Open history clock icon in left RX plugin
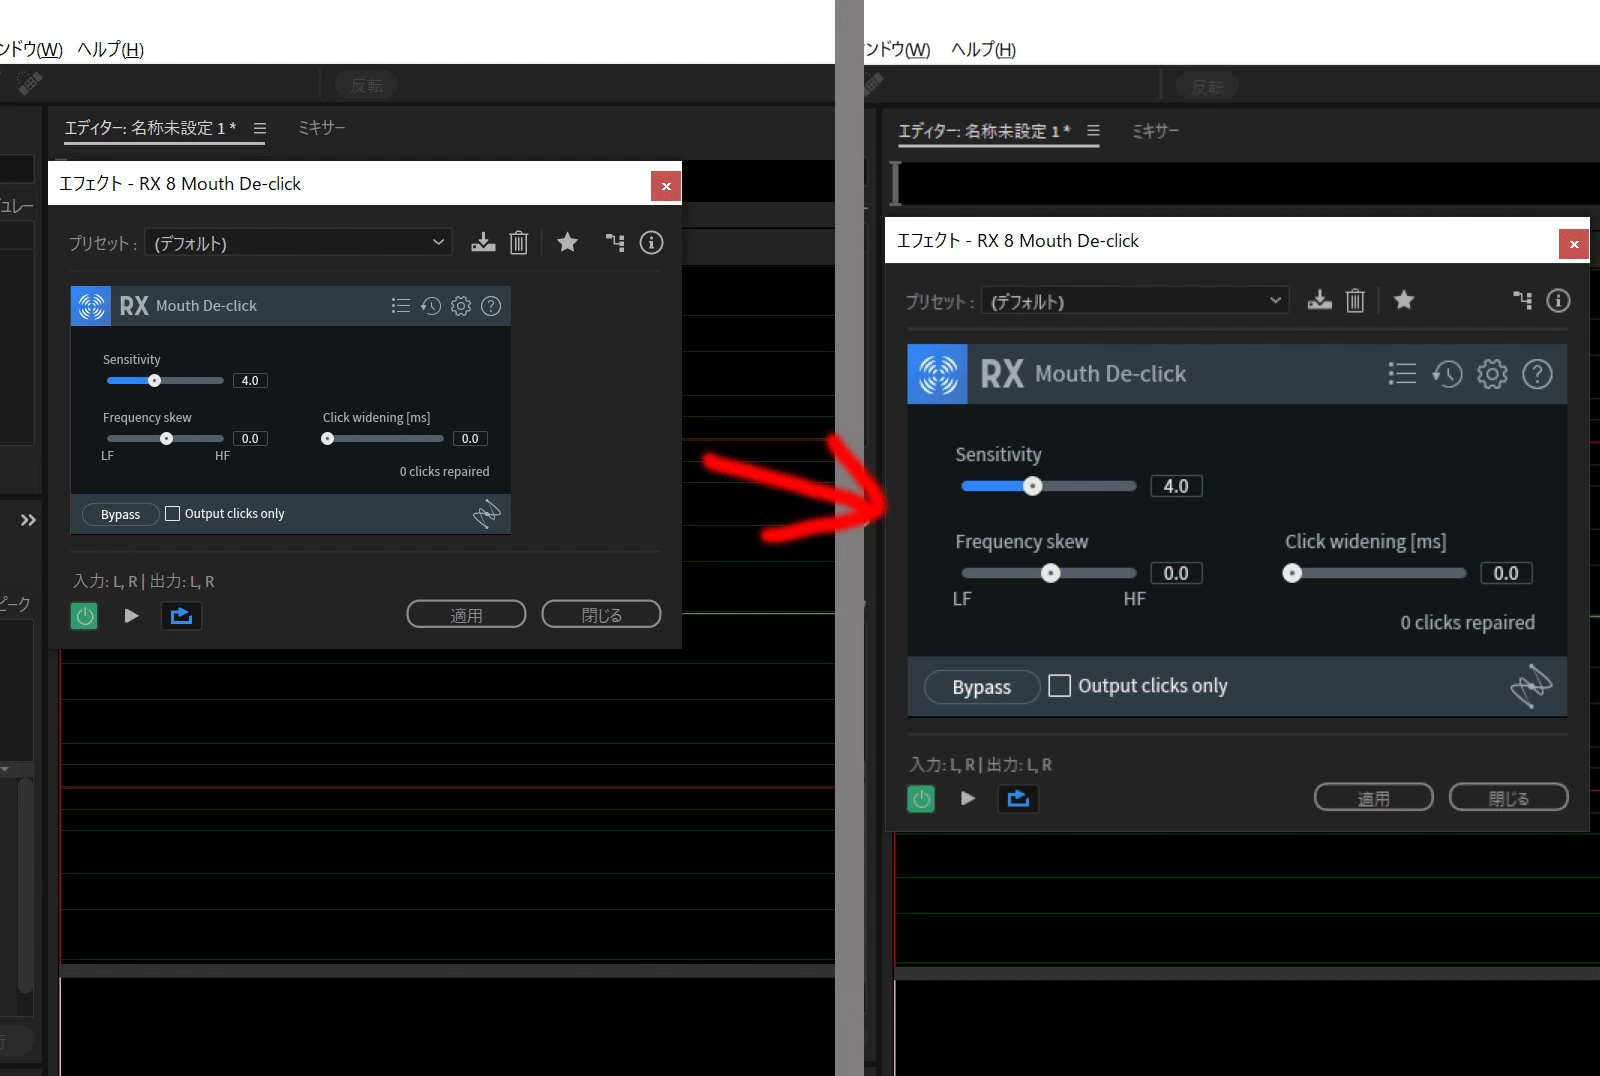Image resolution: width=1600 pixels, height=1076 pixels. coord(431,306)
